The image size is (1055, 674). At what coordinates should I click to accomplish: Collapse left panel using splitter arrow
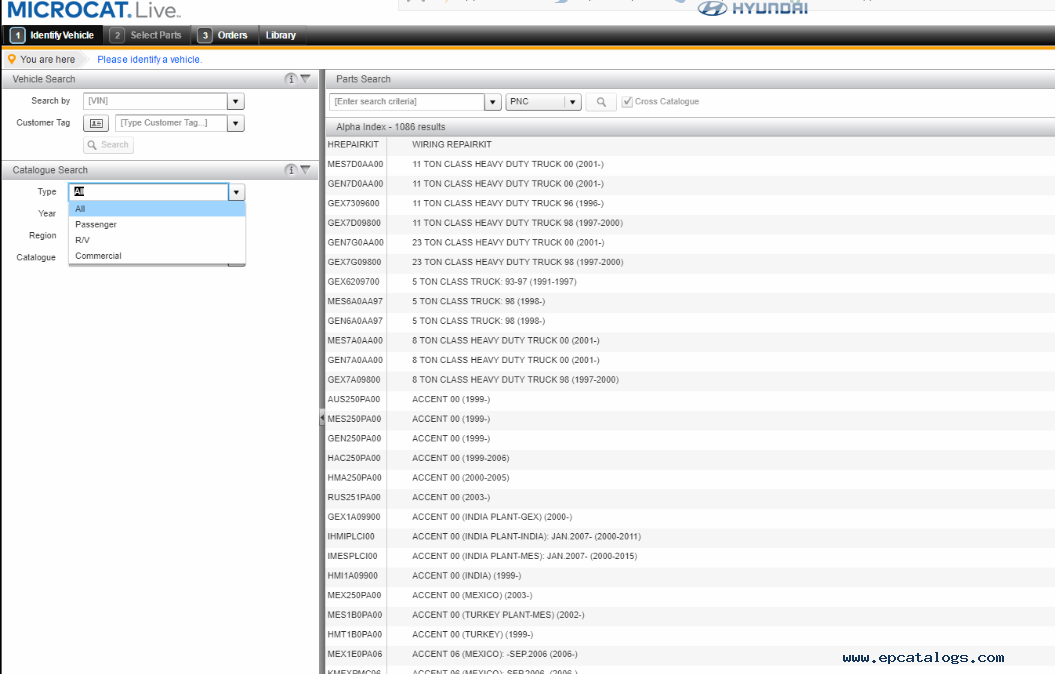pyautogui.click(x=322, y=417)
